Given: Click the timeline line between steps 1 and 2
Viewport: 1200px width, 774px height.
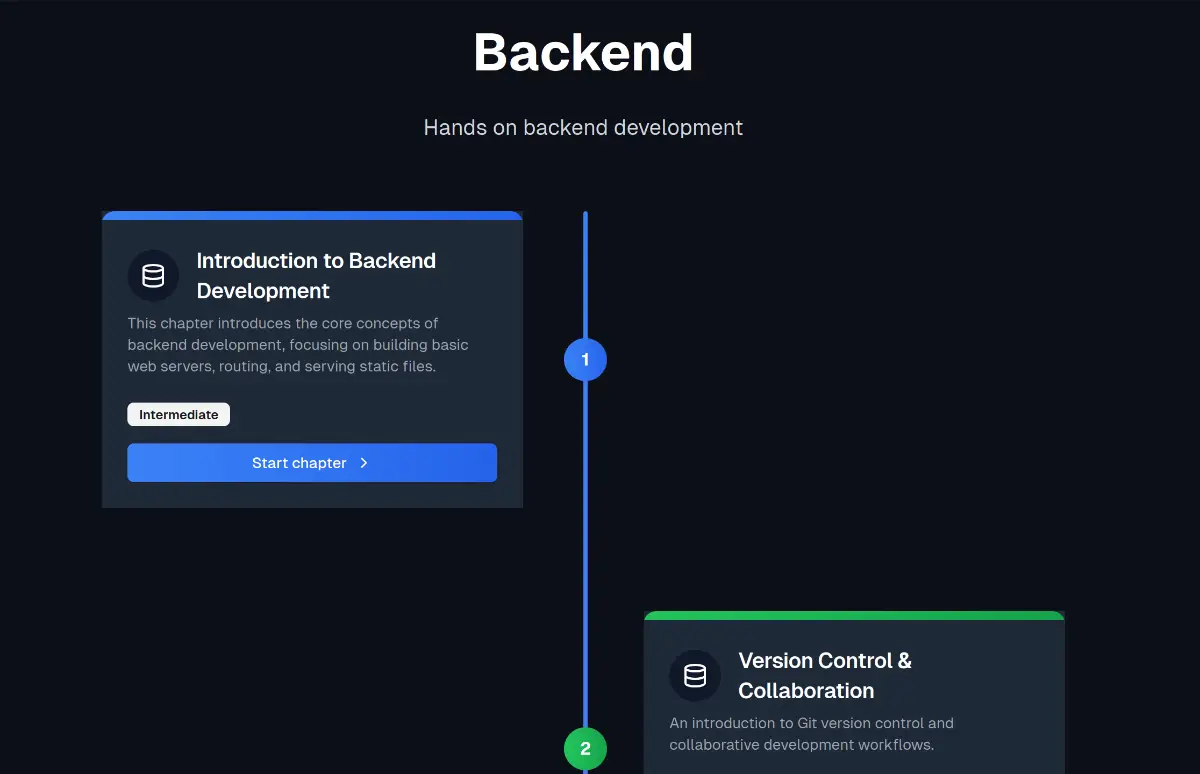Looking at the screenshot, I should 585,550.
